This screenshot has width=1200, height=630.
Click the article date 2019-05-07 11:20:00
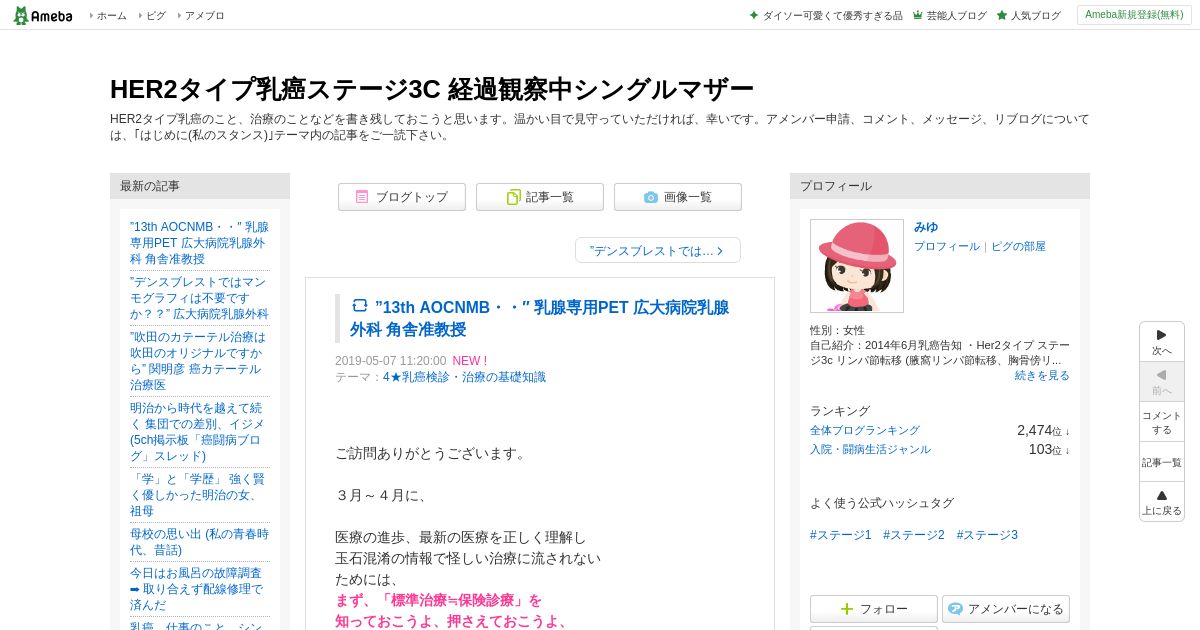tap(391, 361)
